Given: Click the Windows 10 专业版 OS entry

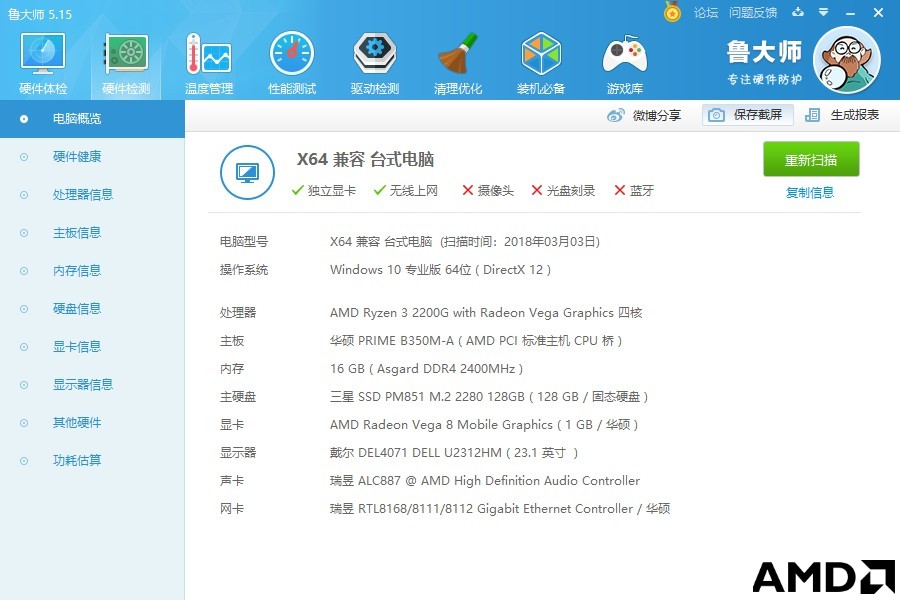Looking at the screenshot, I should point(440,270).
